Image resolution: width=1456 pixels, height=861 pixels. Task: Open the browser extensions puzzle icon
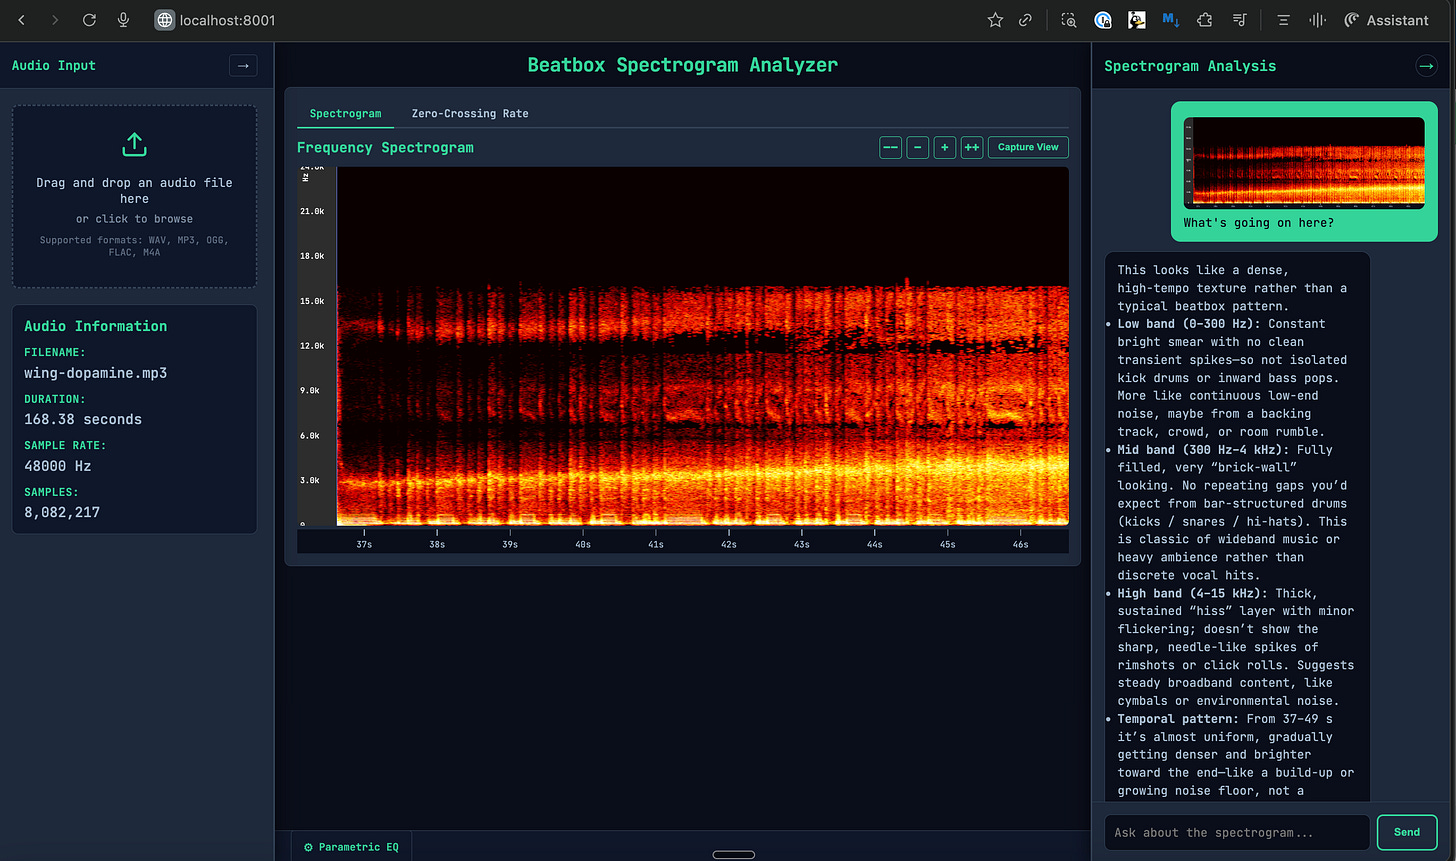click(1204, 20)
